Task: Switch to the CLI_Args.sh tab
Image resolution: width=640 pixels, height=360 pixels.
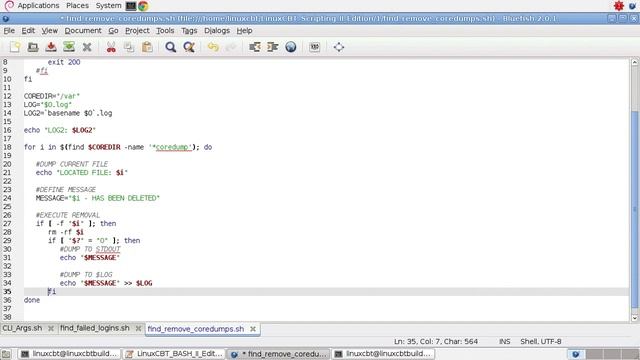Action: pyautogui.click(x=22, y=328)
